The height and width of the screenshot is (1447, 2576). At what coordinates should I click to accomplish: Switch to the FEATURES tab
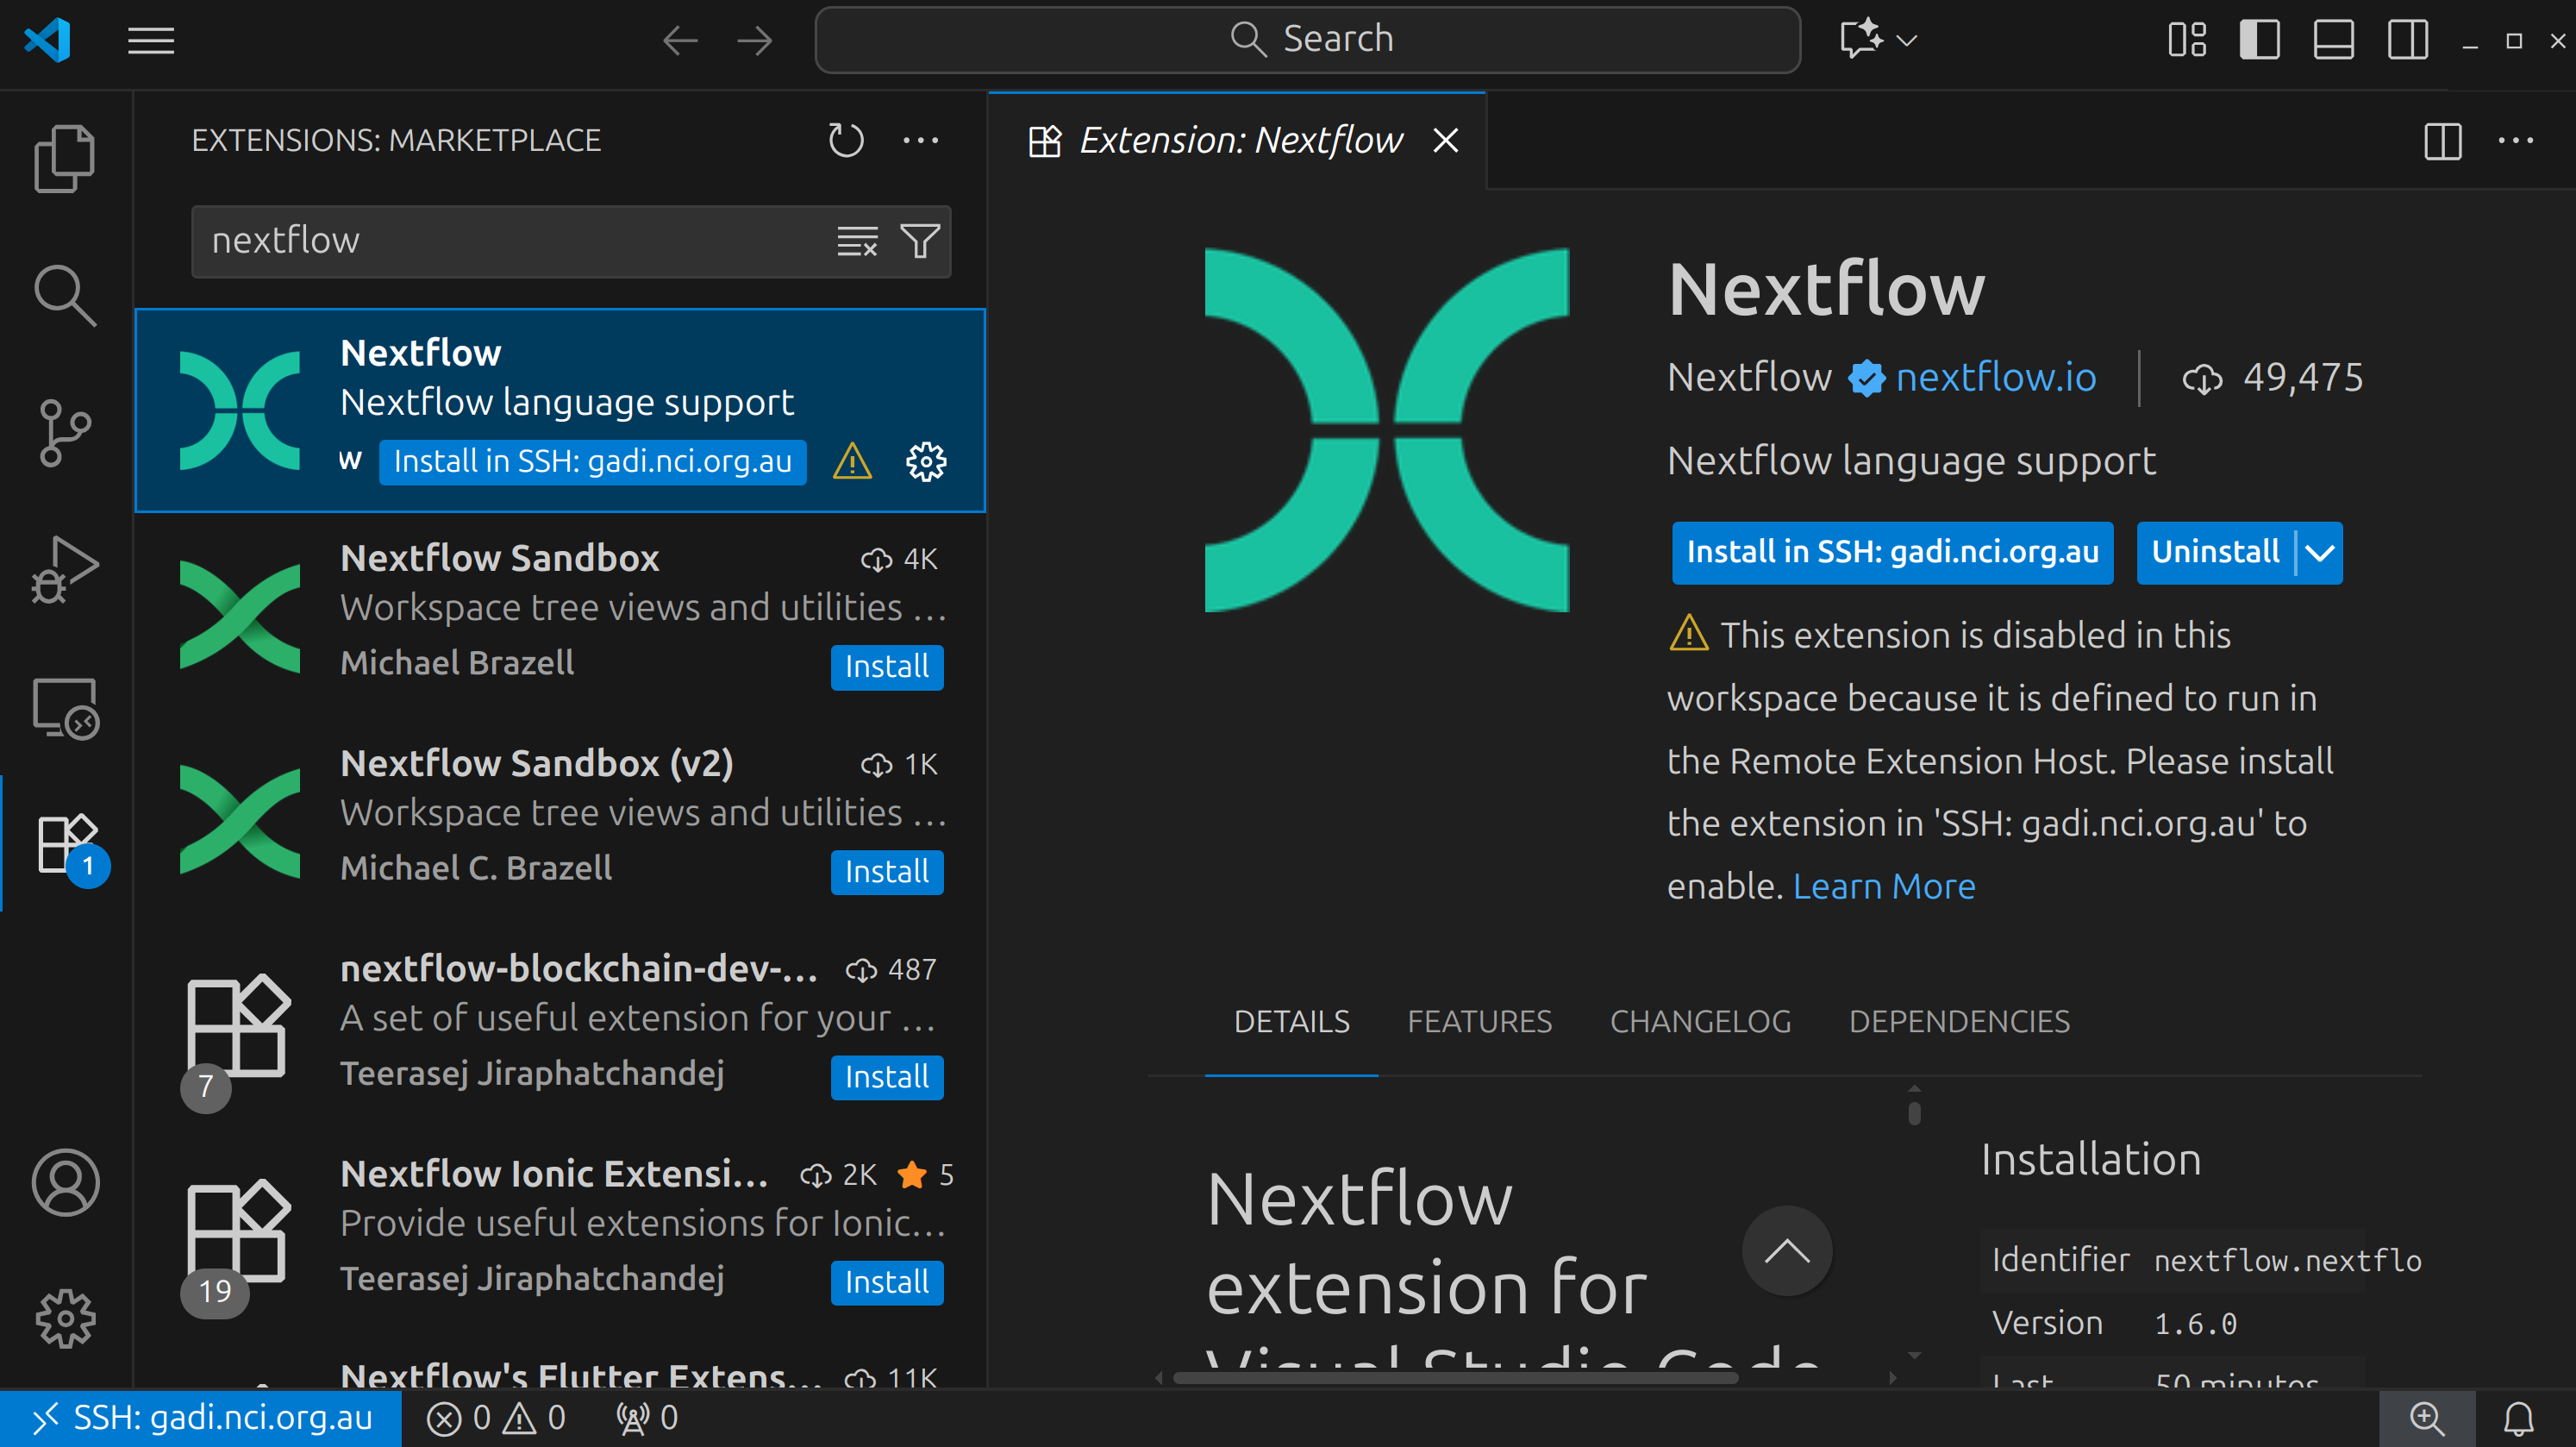coord(1479,1021)
